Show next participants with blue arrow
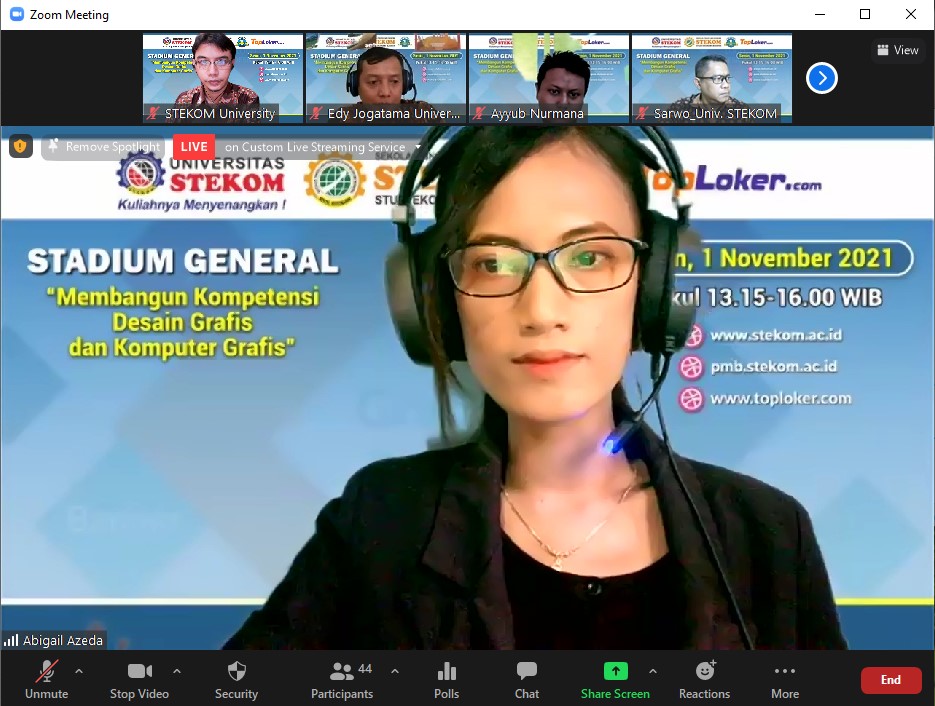The height and width of the screenshot is (706, 935). [x=822, y=78]
